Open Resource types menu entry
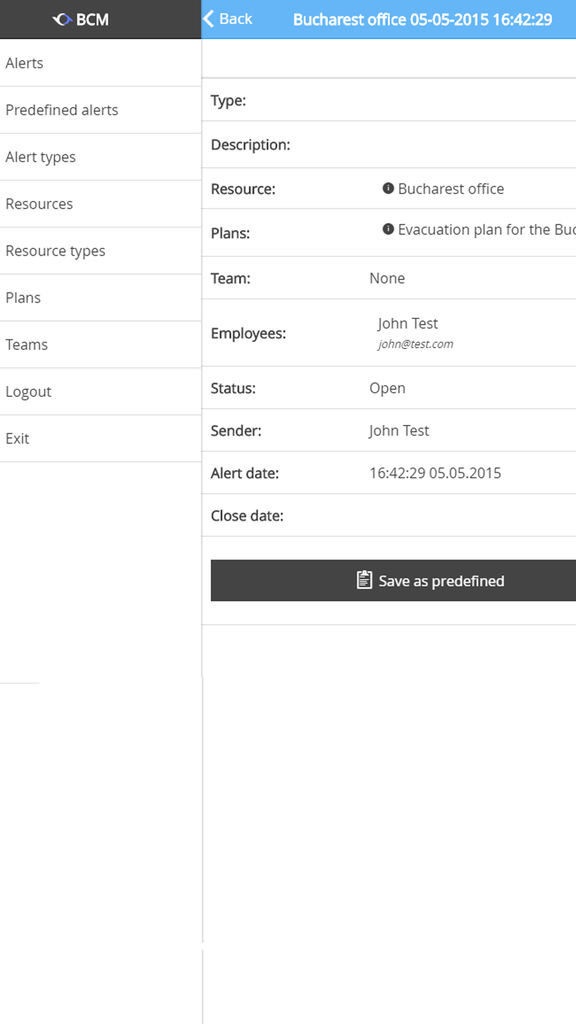This screenshot has width=576, height=1024. tap(101, 251)
